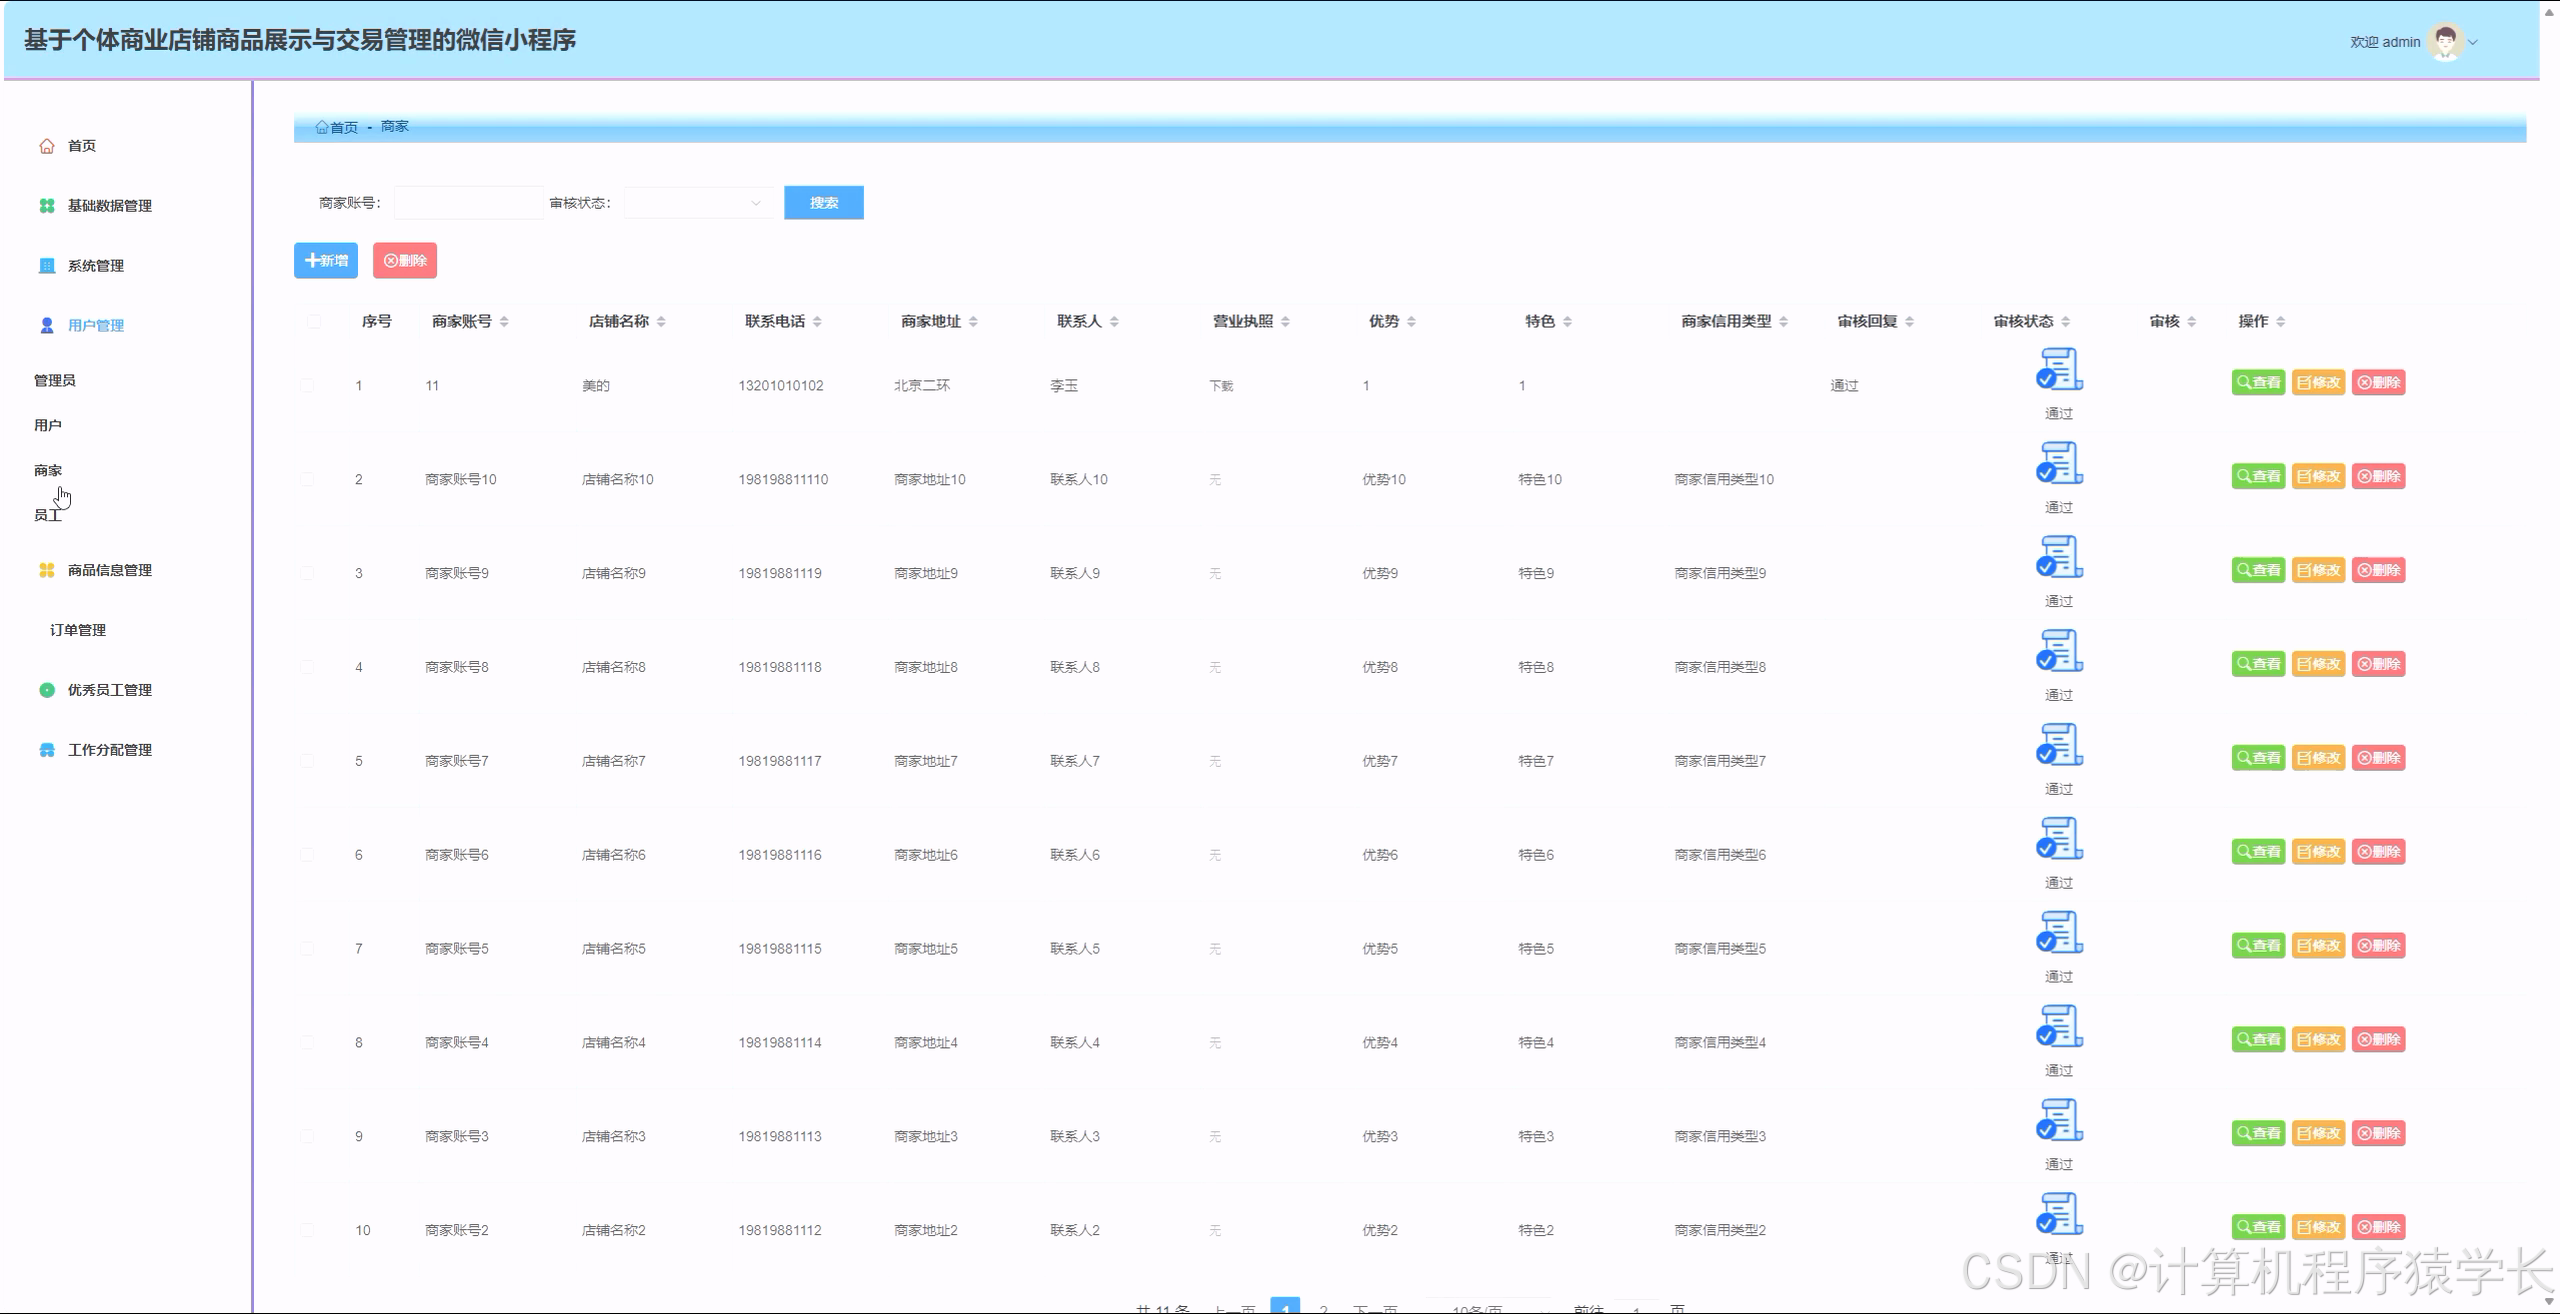Check the checkbox for 商家账号6 row
This screenshot has height=1314, width=2560.
point(307,856)
